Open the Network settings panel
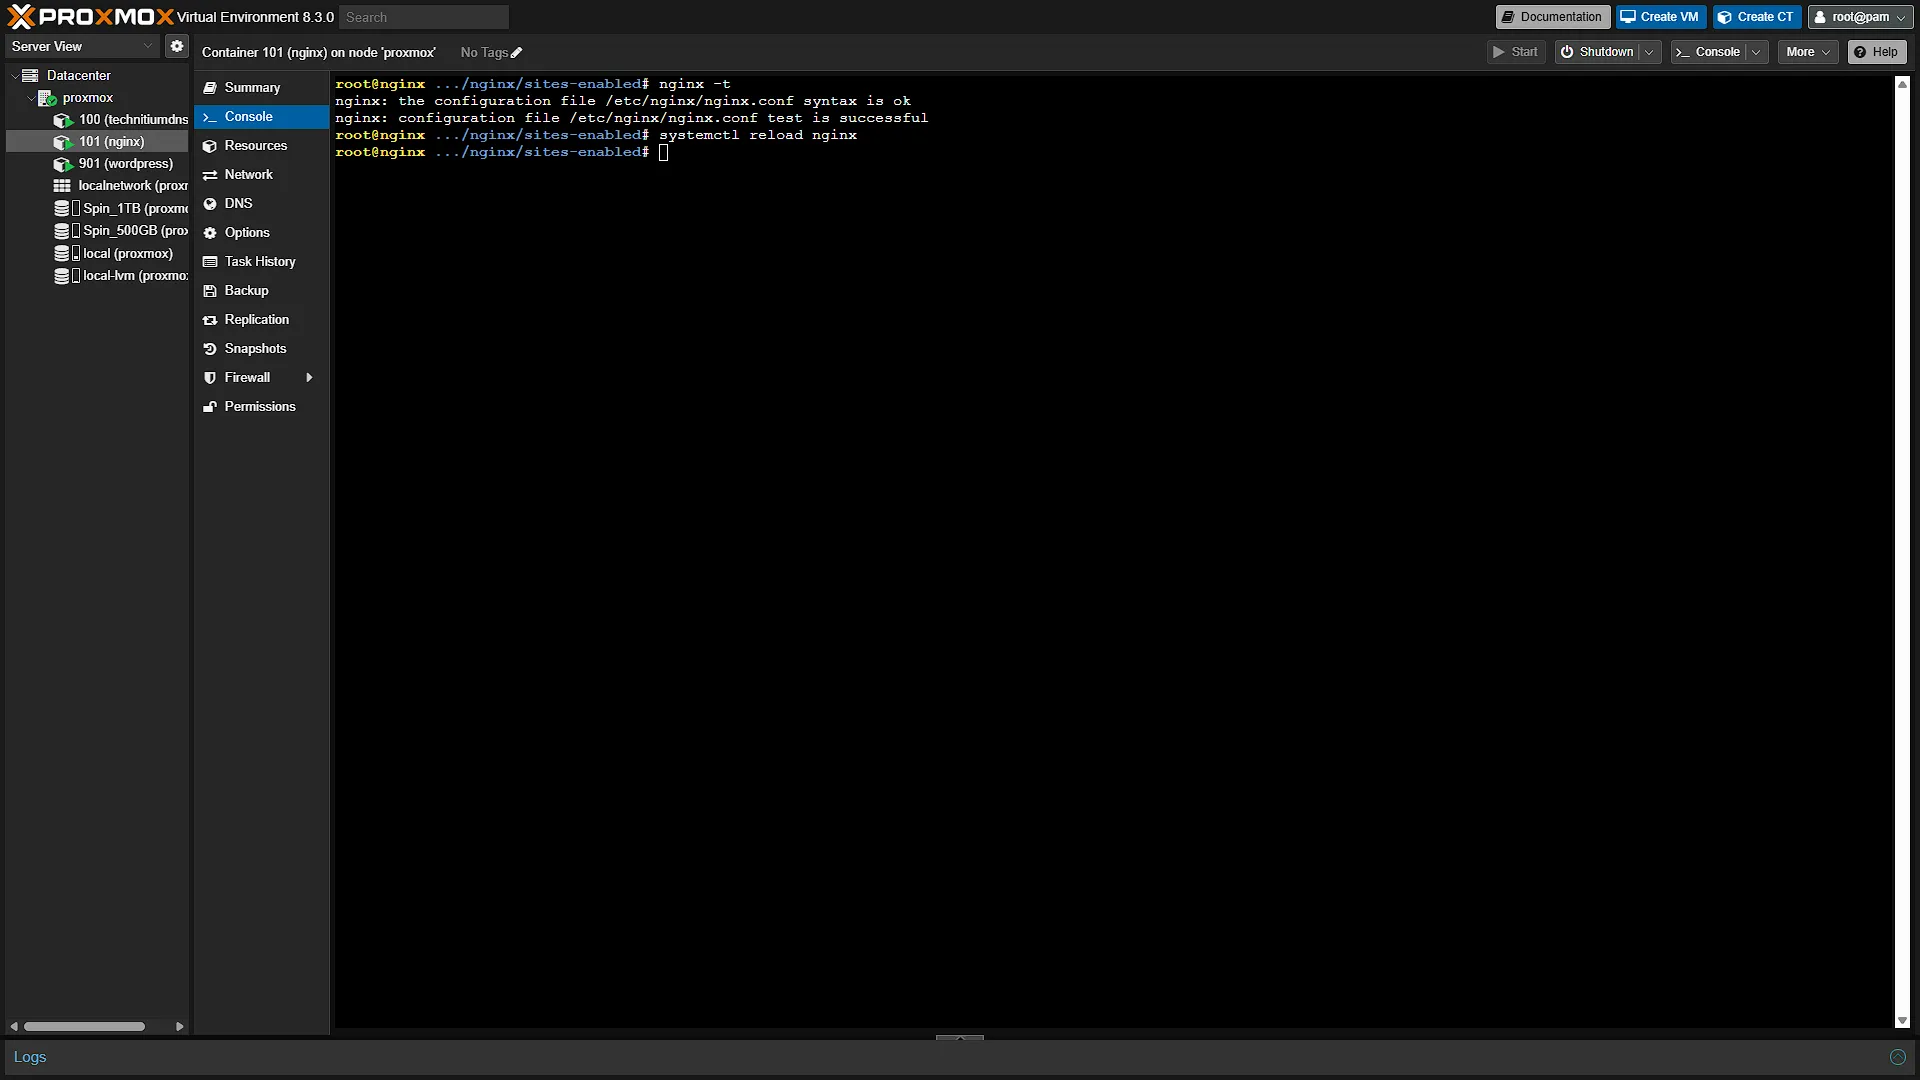The image size is (1920, 1080). (261, 175)
